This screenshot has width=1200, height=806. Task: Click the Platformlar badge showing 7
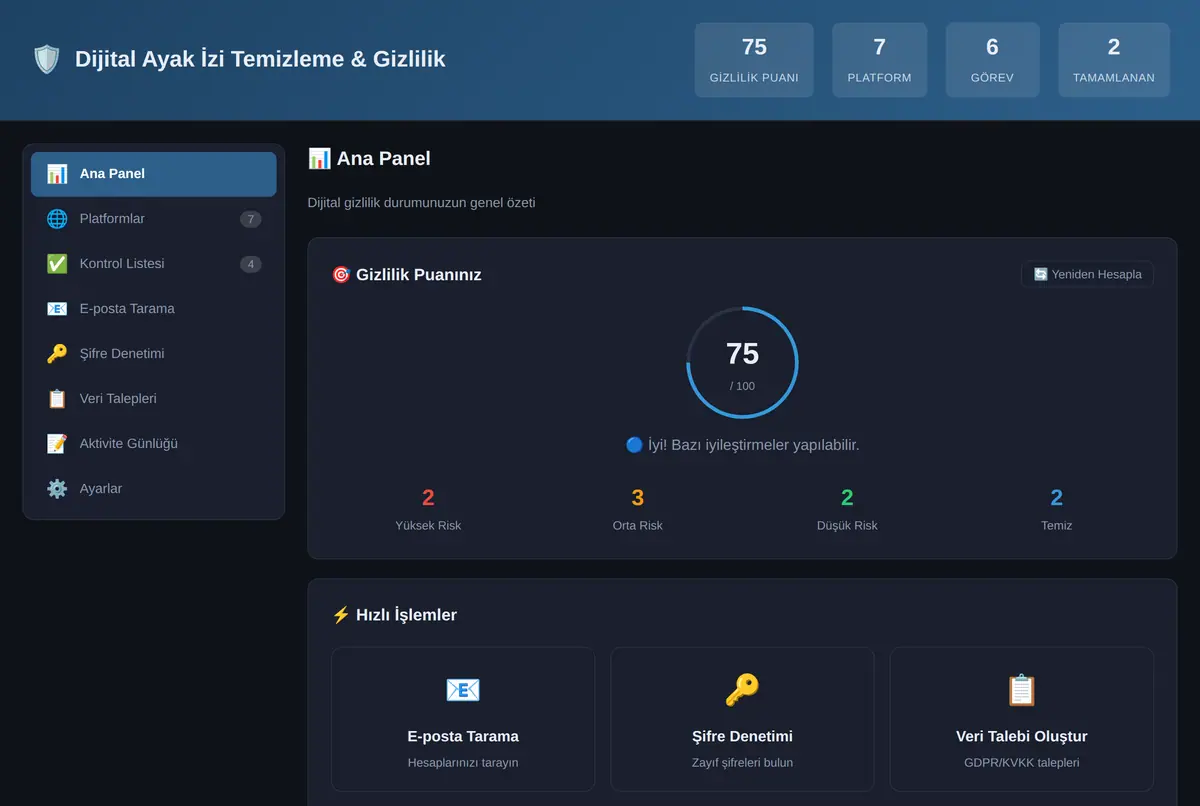point(251,219)
